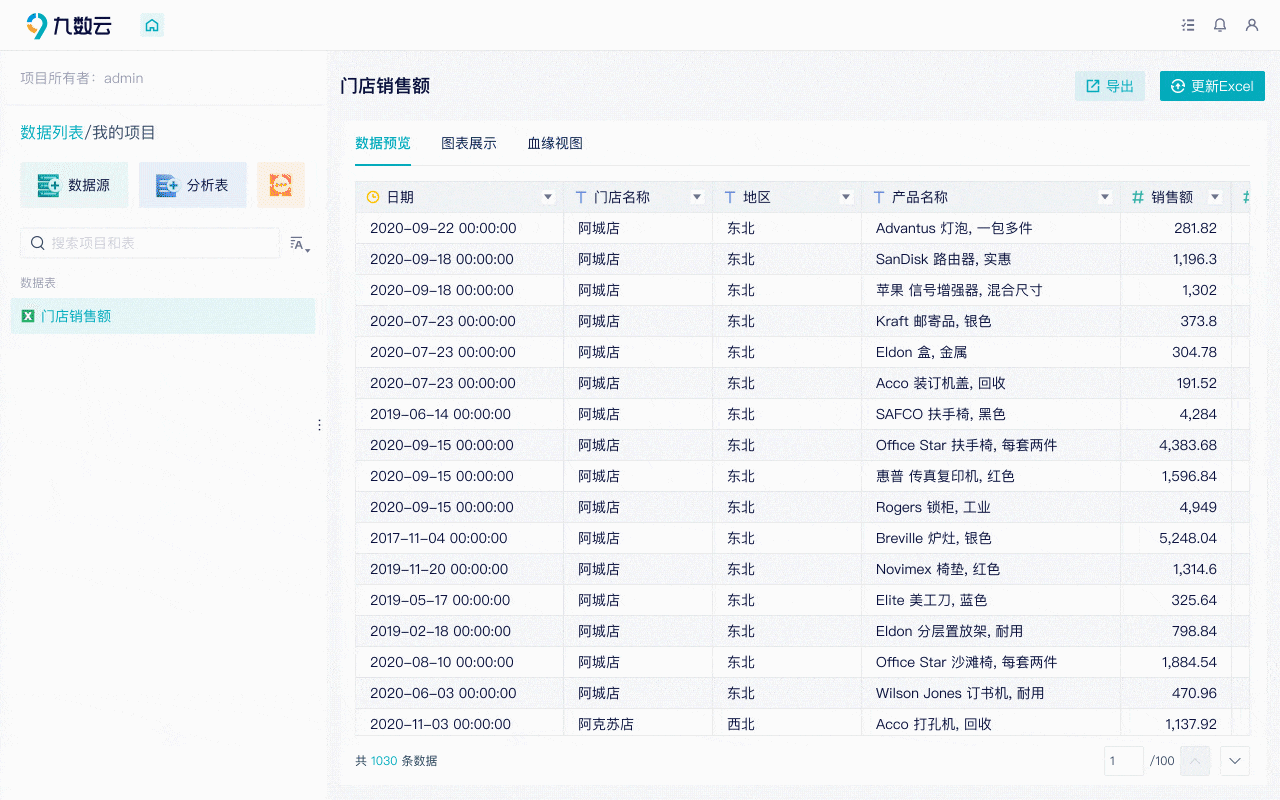Click cell 阿克苏店
1280x800 pixels.
click(637, 724)
